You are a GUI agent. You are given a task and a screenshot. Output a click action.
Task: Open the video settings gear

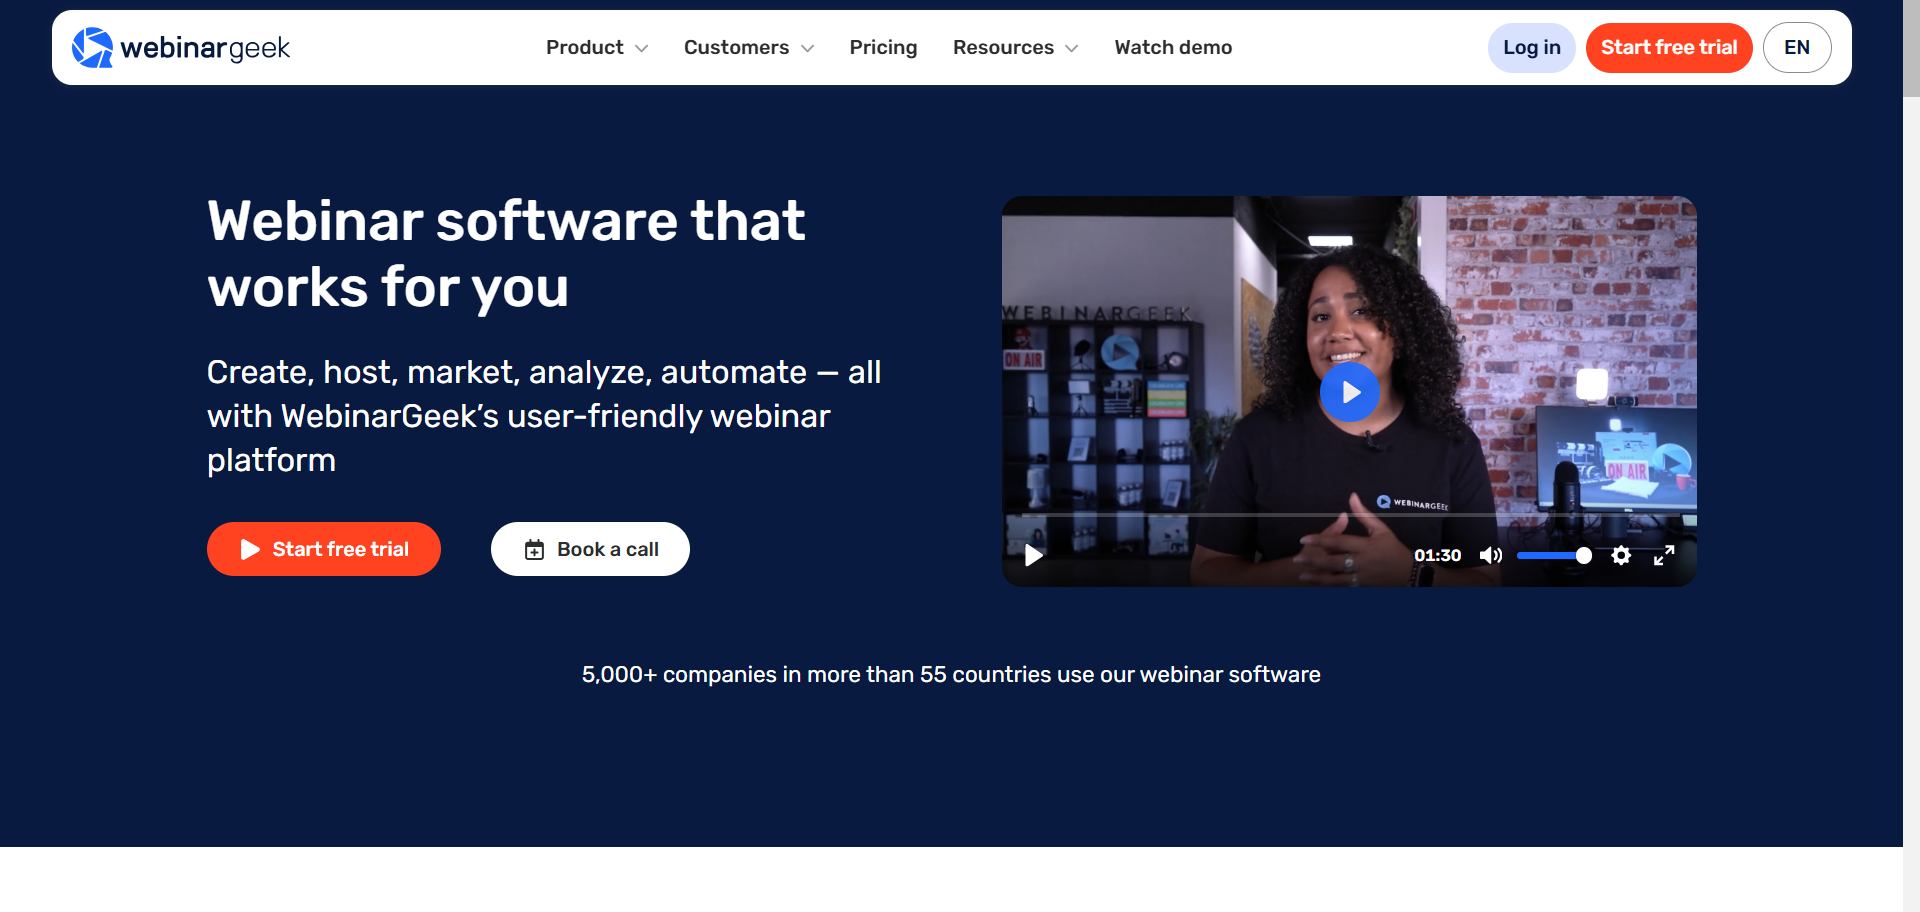tap(1621, 555)
